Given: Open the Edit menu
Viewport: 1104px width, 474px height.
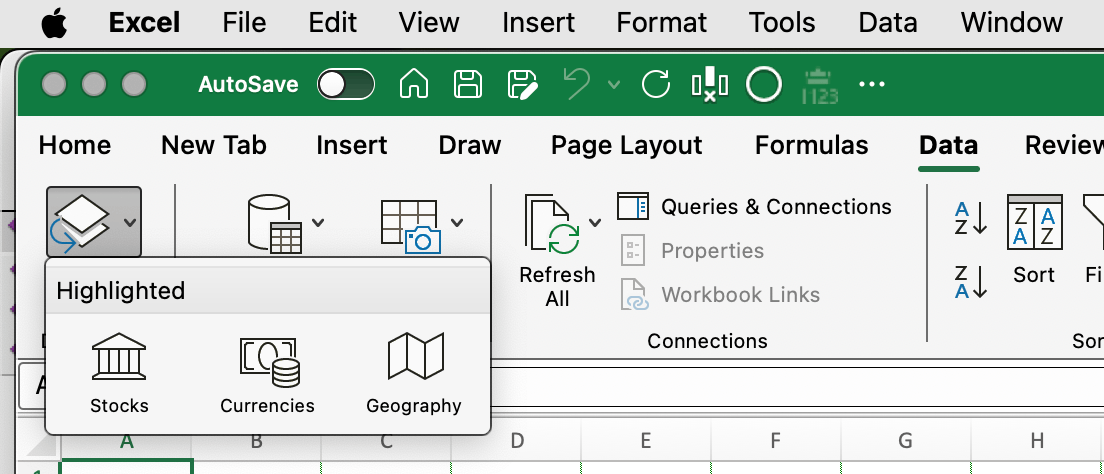Looking at the screenshot, I should pyautogui.click(x=332, y=23).
